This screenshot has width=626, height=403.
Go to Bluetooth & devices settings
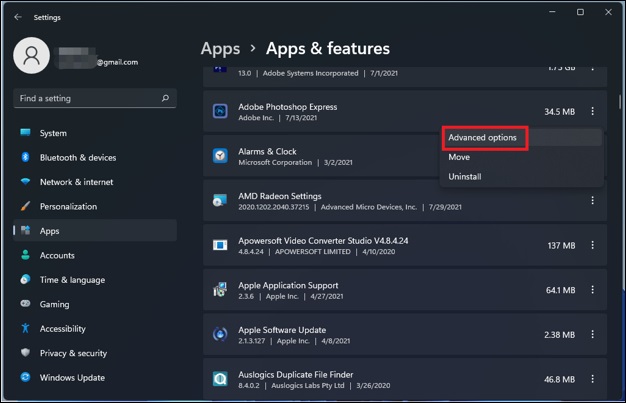(x=95, y=157)
